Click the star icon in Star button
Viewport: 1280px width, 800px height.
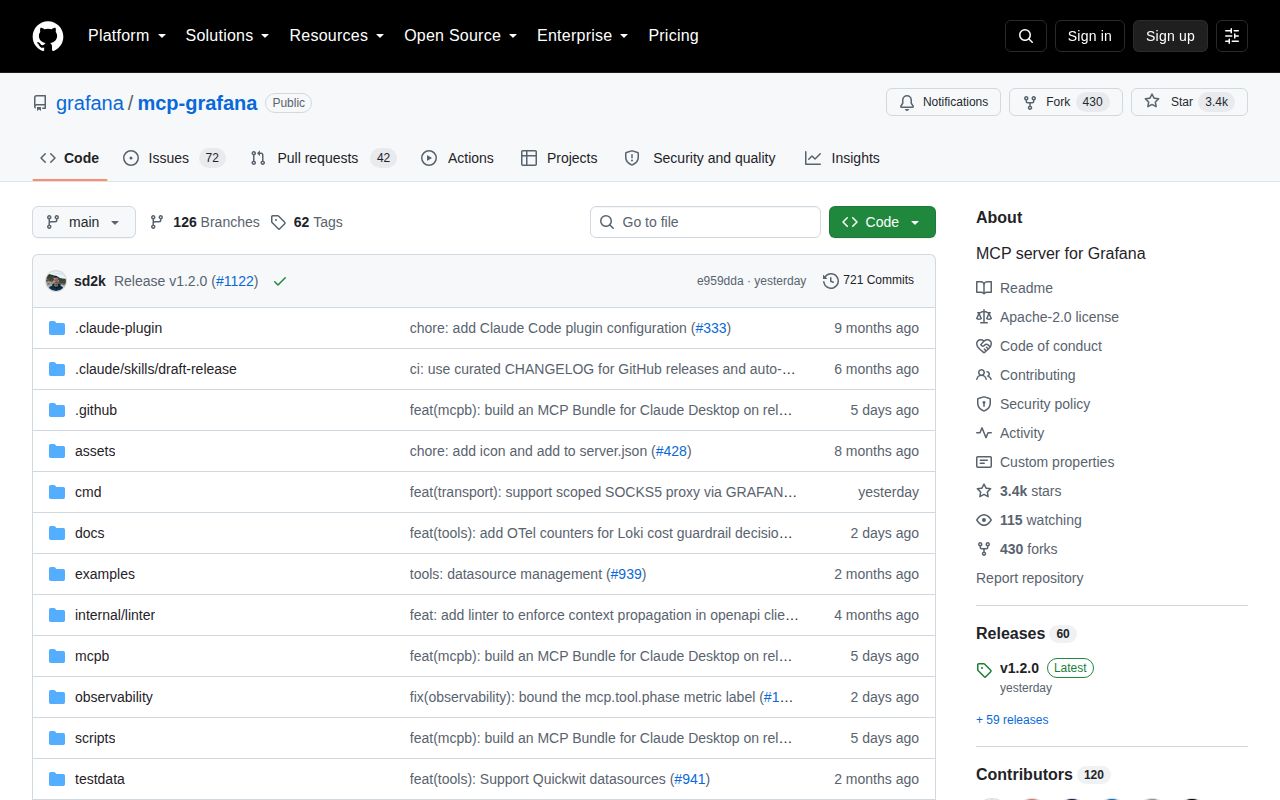click(x=1152, y=102)
